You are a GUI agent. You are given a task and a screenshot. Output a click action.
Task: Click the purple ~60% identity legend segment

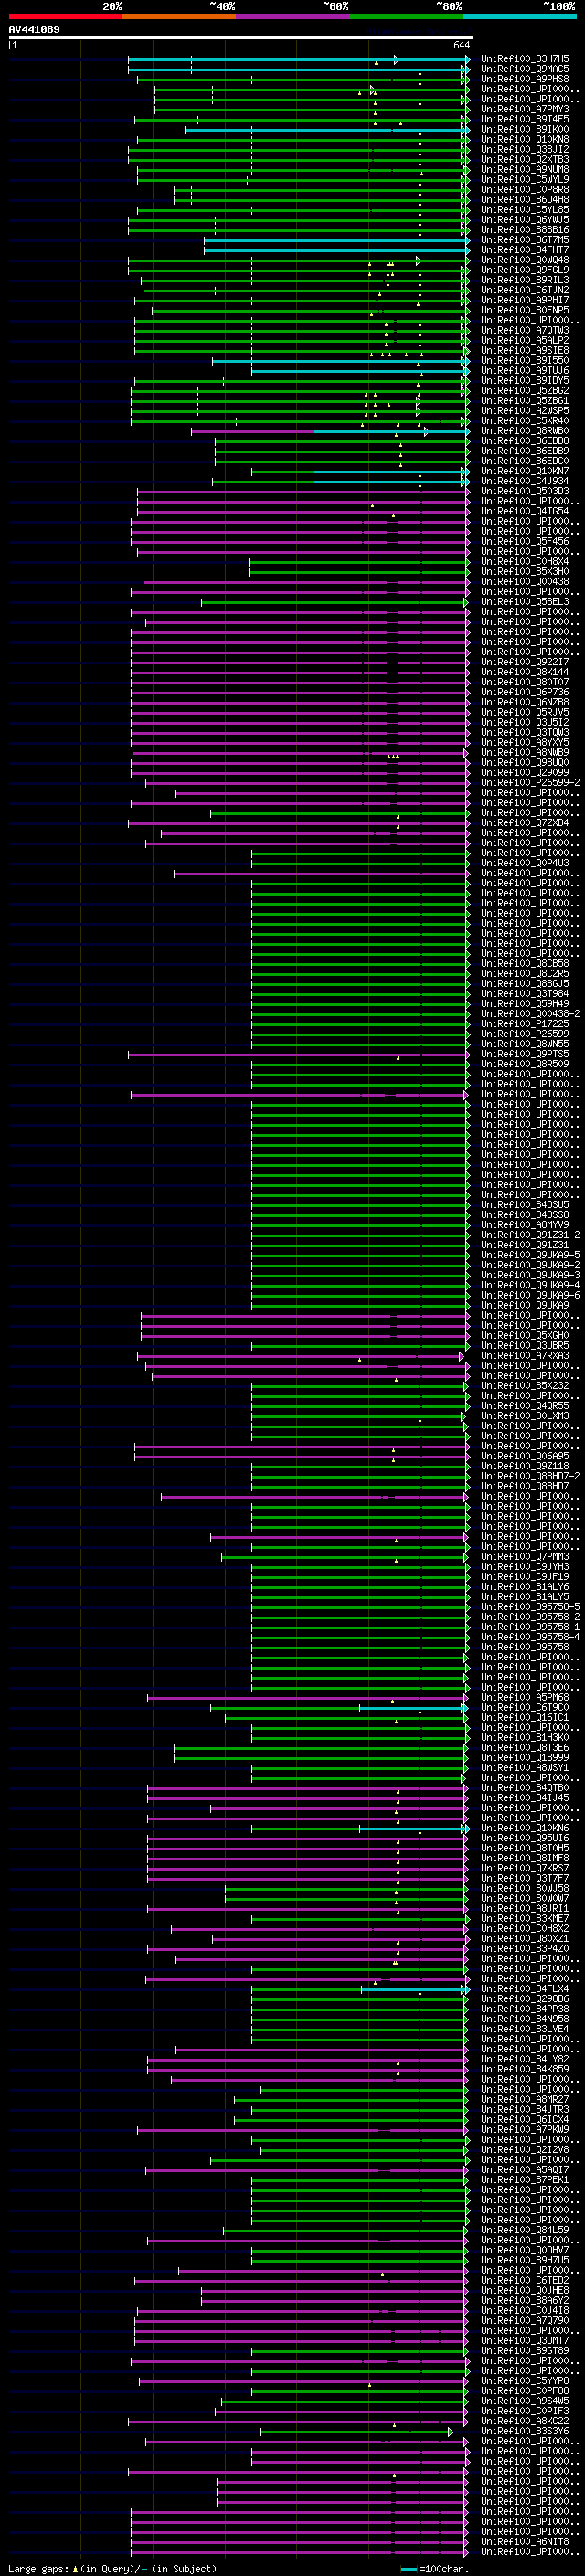coord(293,16)
